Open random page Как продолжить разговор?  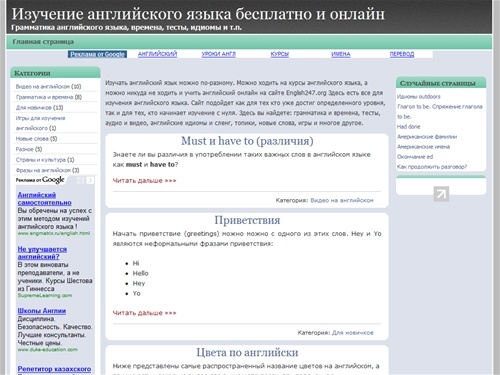(x=432, y=167)
